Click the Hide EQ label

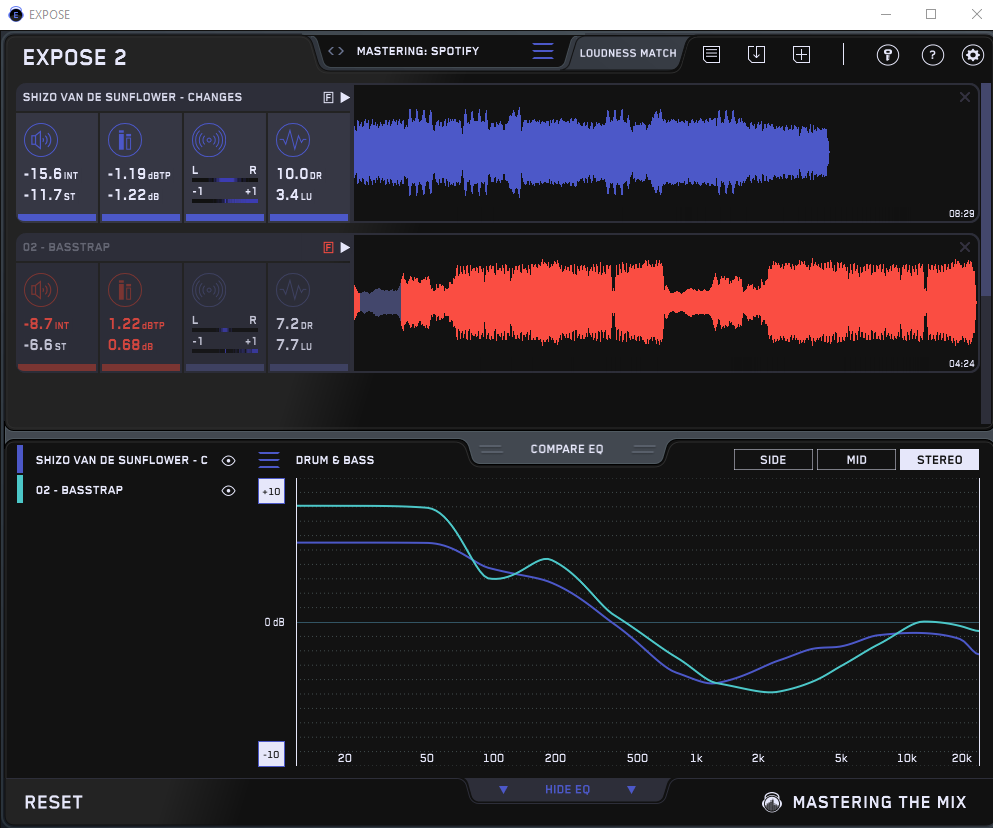[567, 789]
